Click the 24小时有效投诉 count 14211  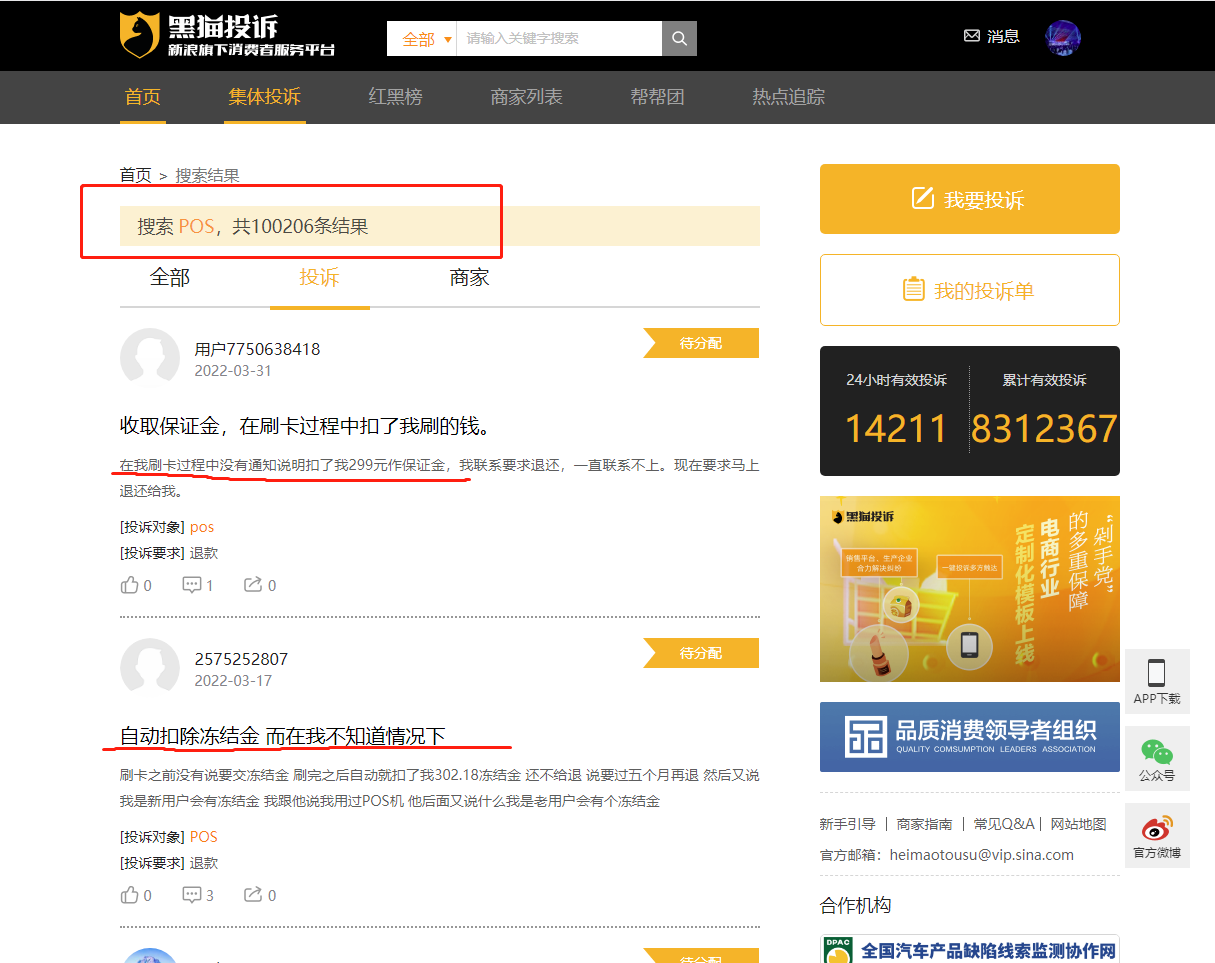click(x=896, y=429)
